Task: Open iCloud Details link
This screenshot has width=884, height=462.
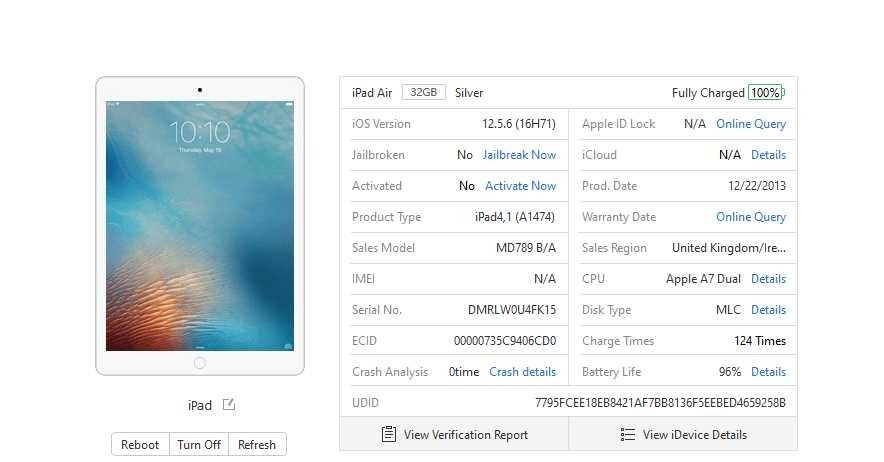Action: pyautogui.click(x=768, y=155)
